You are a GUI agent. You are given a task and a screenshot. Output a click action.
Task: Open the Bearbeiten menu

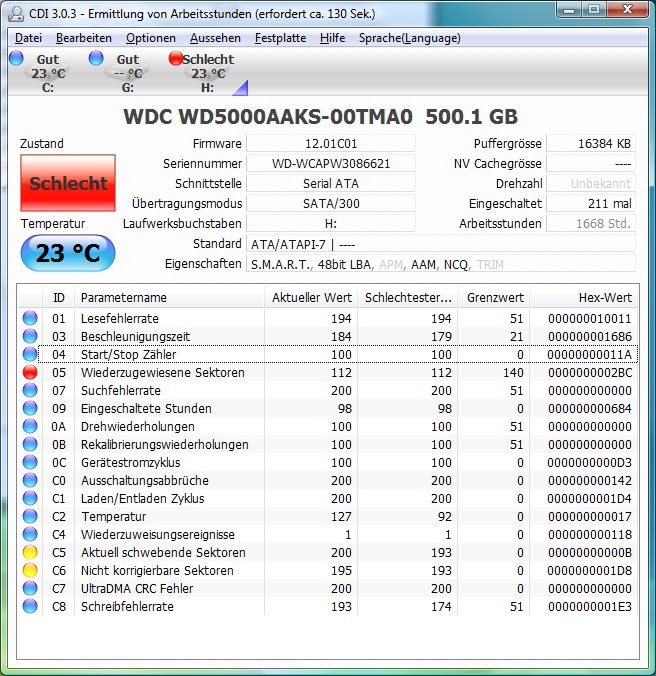pyautogui.click(x=84, y=38)
